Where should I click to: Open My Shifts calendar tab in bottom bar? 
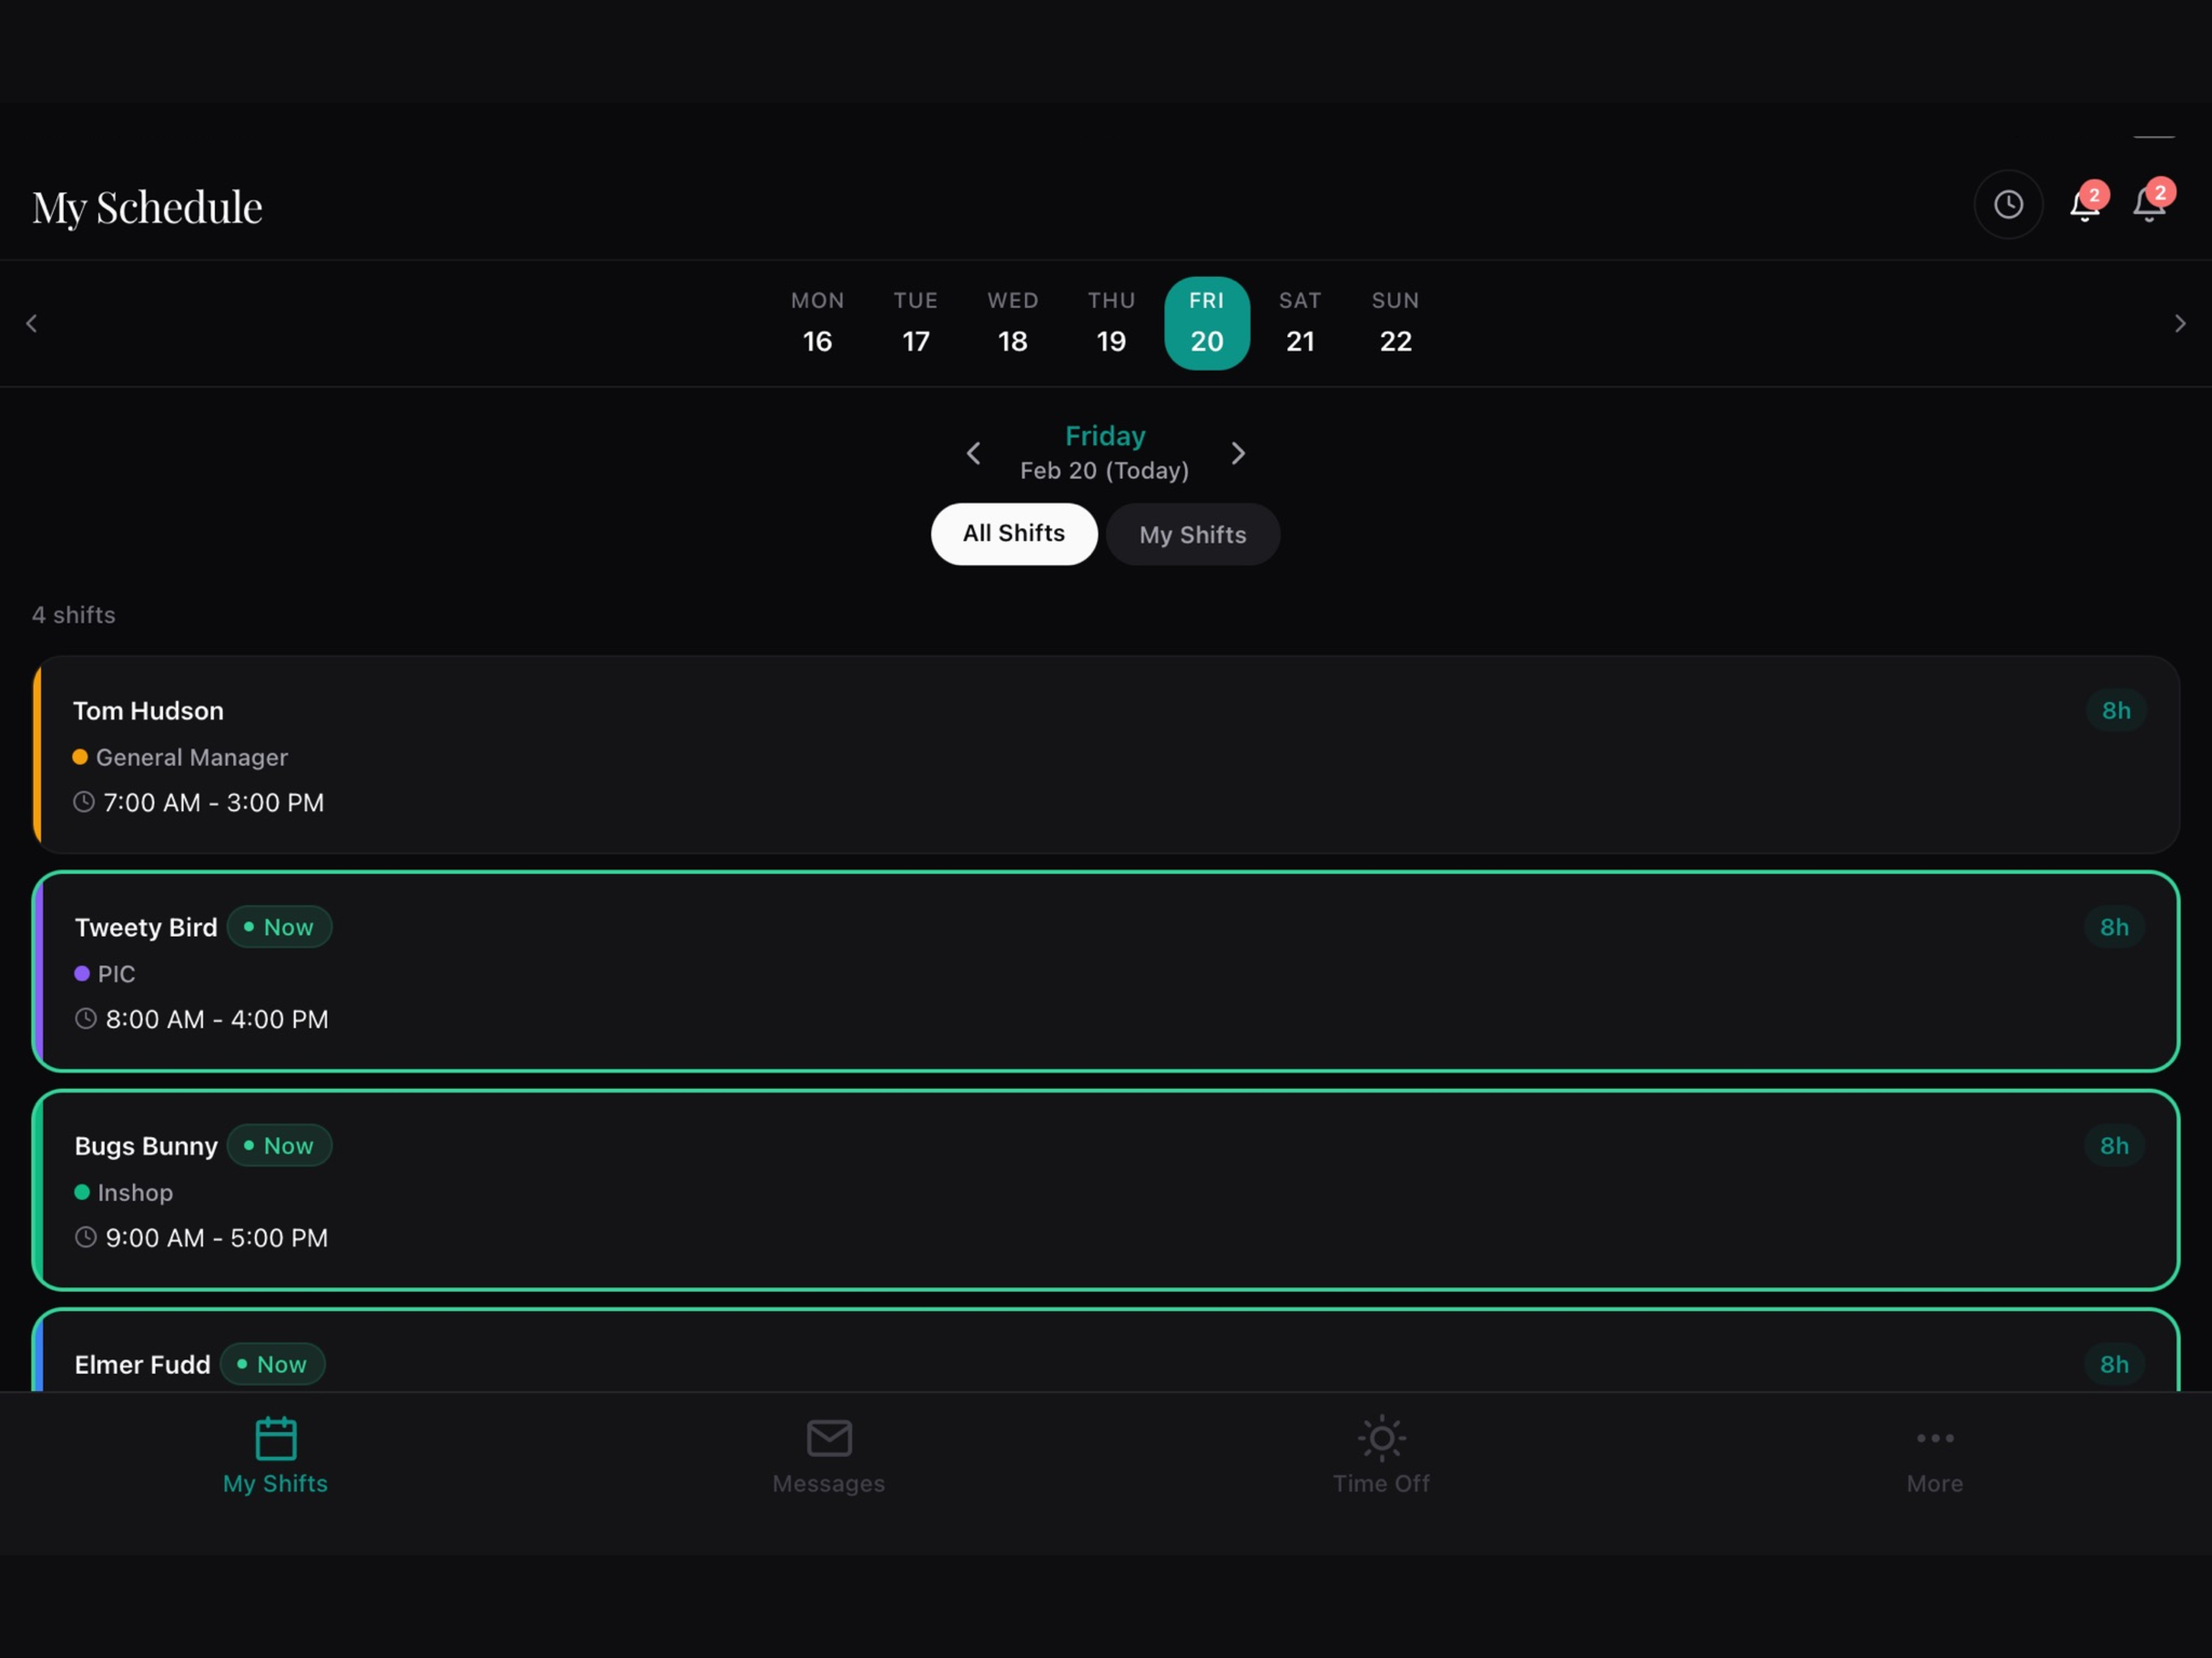[276, 1455]
